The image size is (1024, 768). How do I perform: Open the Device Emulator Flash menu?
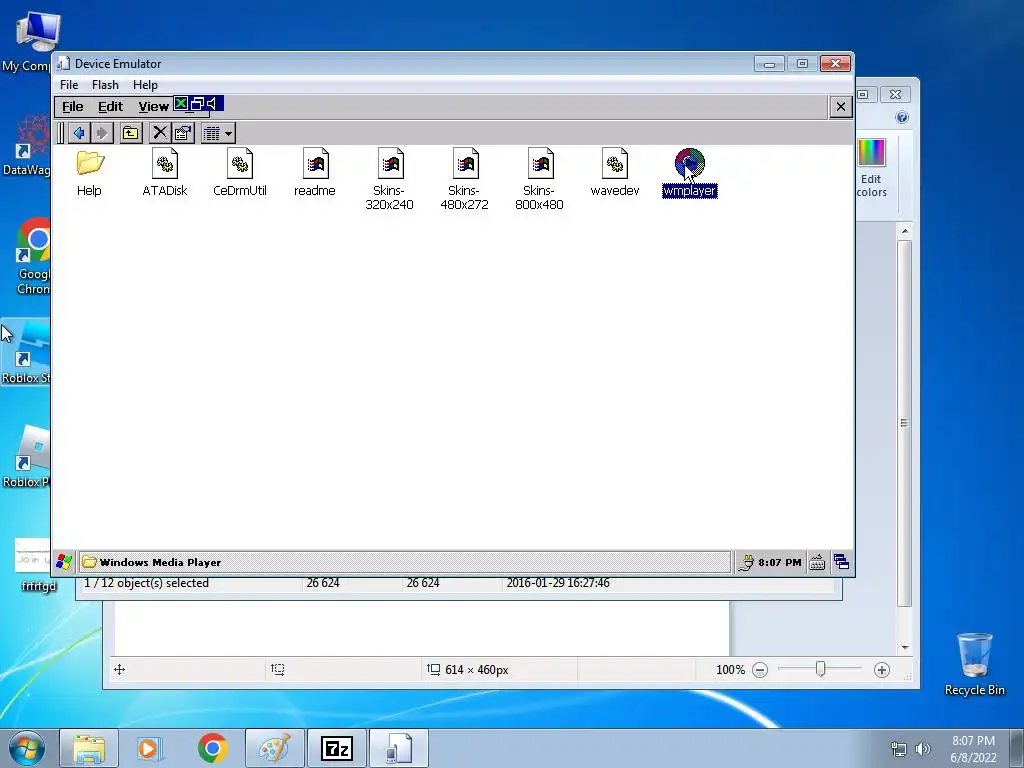[x=105, y=85]
